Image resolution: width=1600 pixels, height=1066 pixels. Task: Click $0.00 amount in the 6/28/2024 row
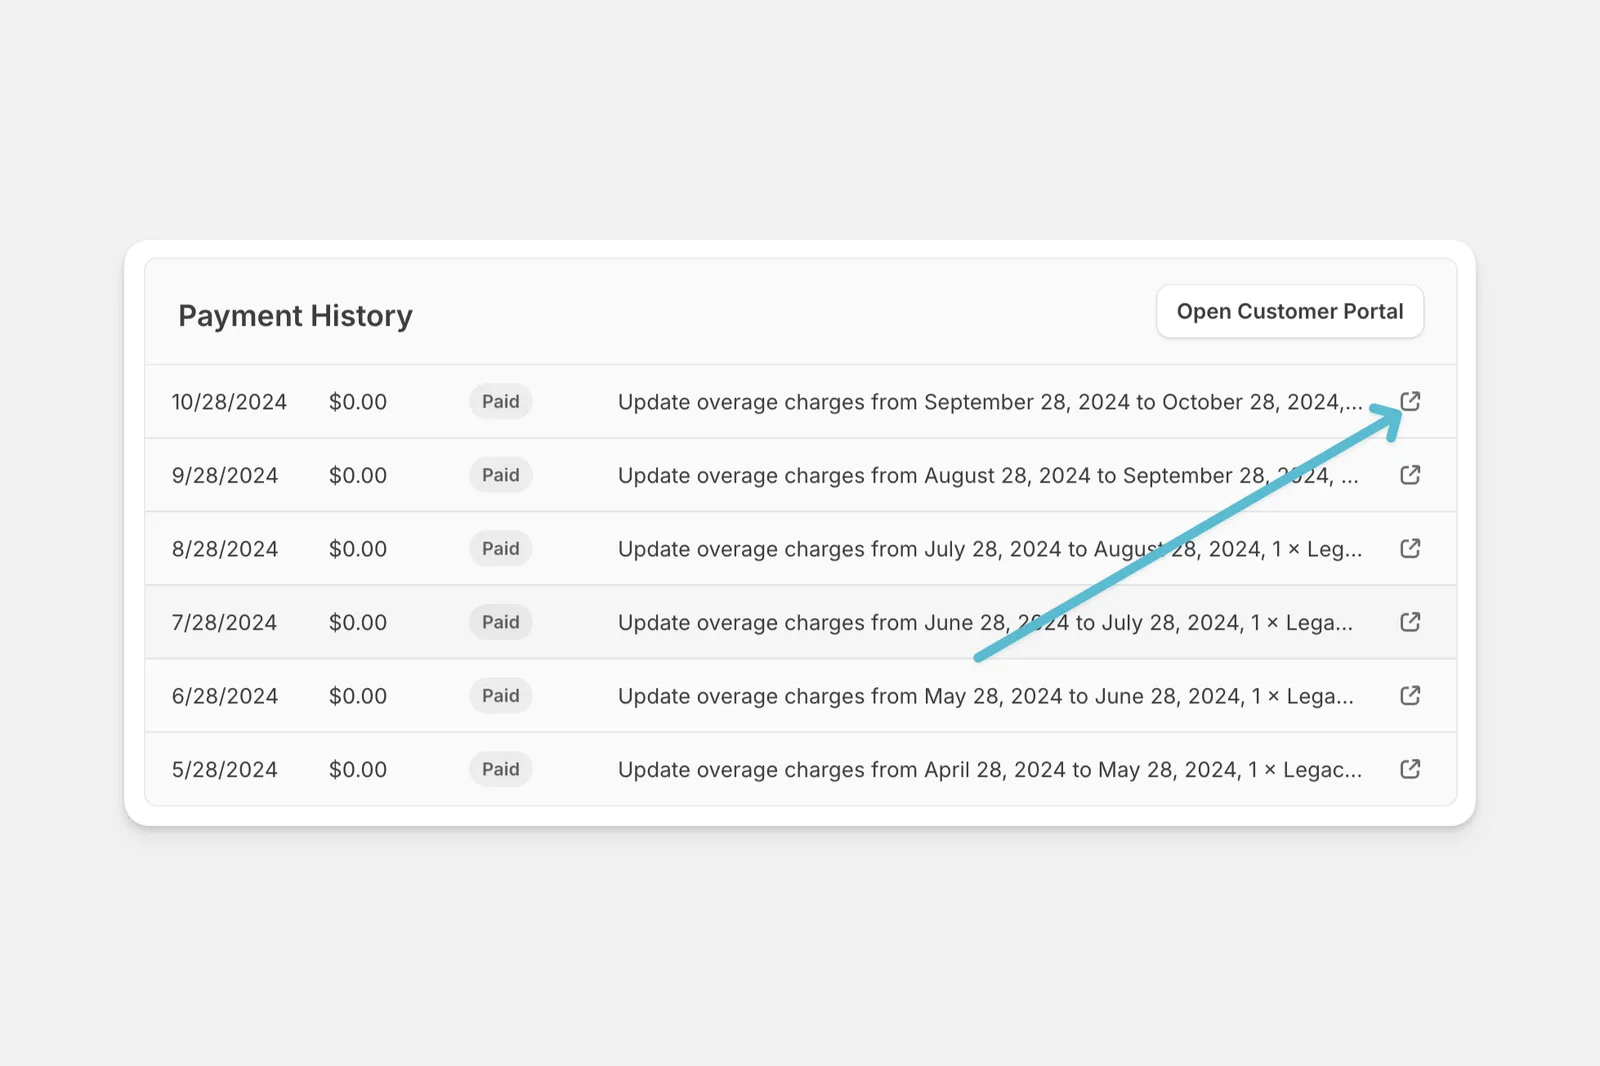[358, 696]
